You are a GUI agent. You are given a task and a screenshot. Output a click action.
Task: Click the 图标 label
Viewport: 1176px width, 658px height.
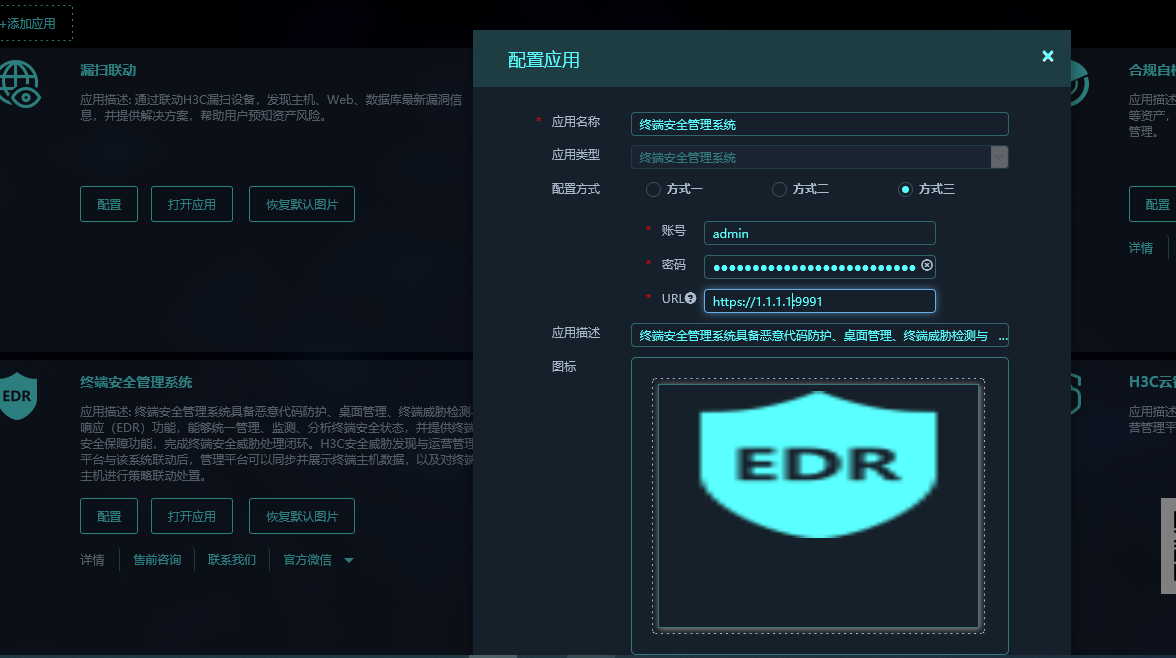point(564,366)
